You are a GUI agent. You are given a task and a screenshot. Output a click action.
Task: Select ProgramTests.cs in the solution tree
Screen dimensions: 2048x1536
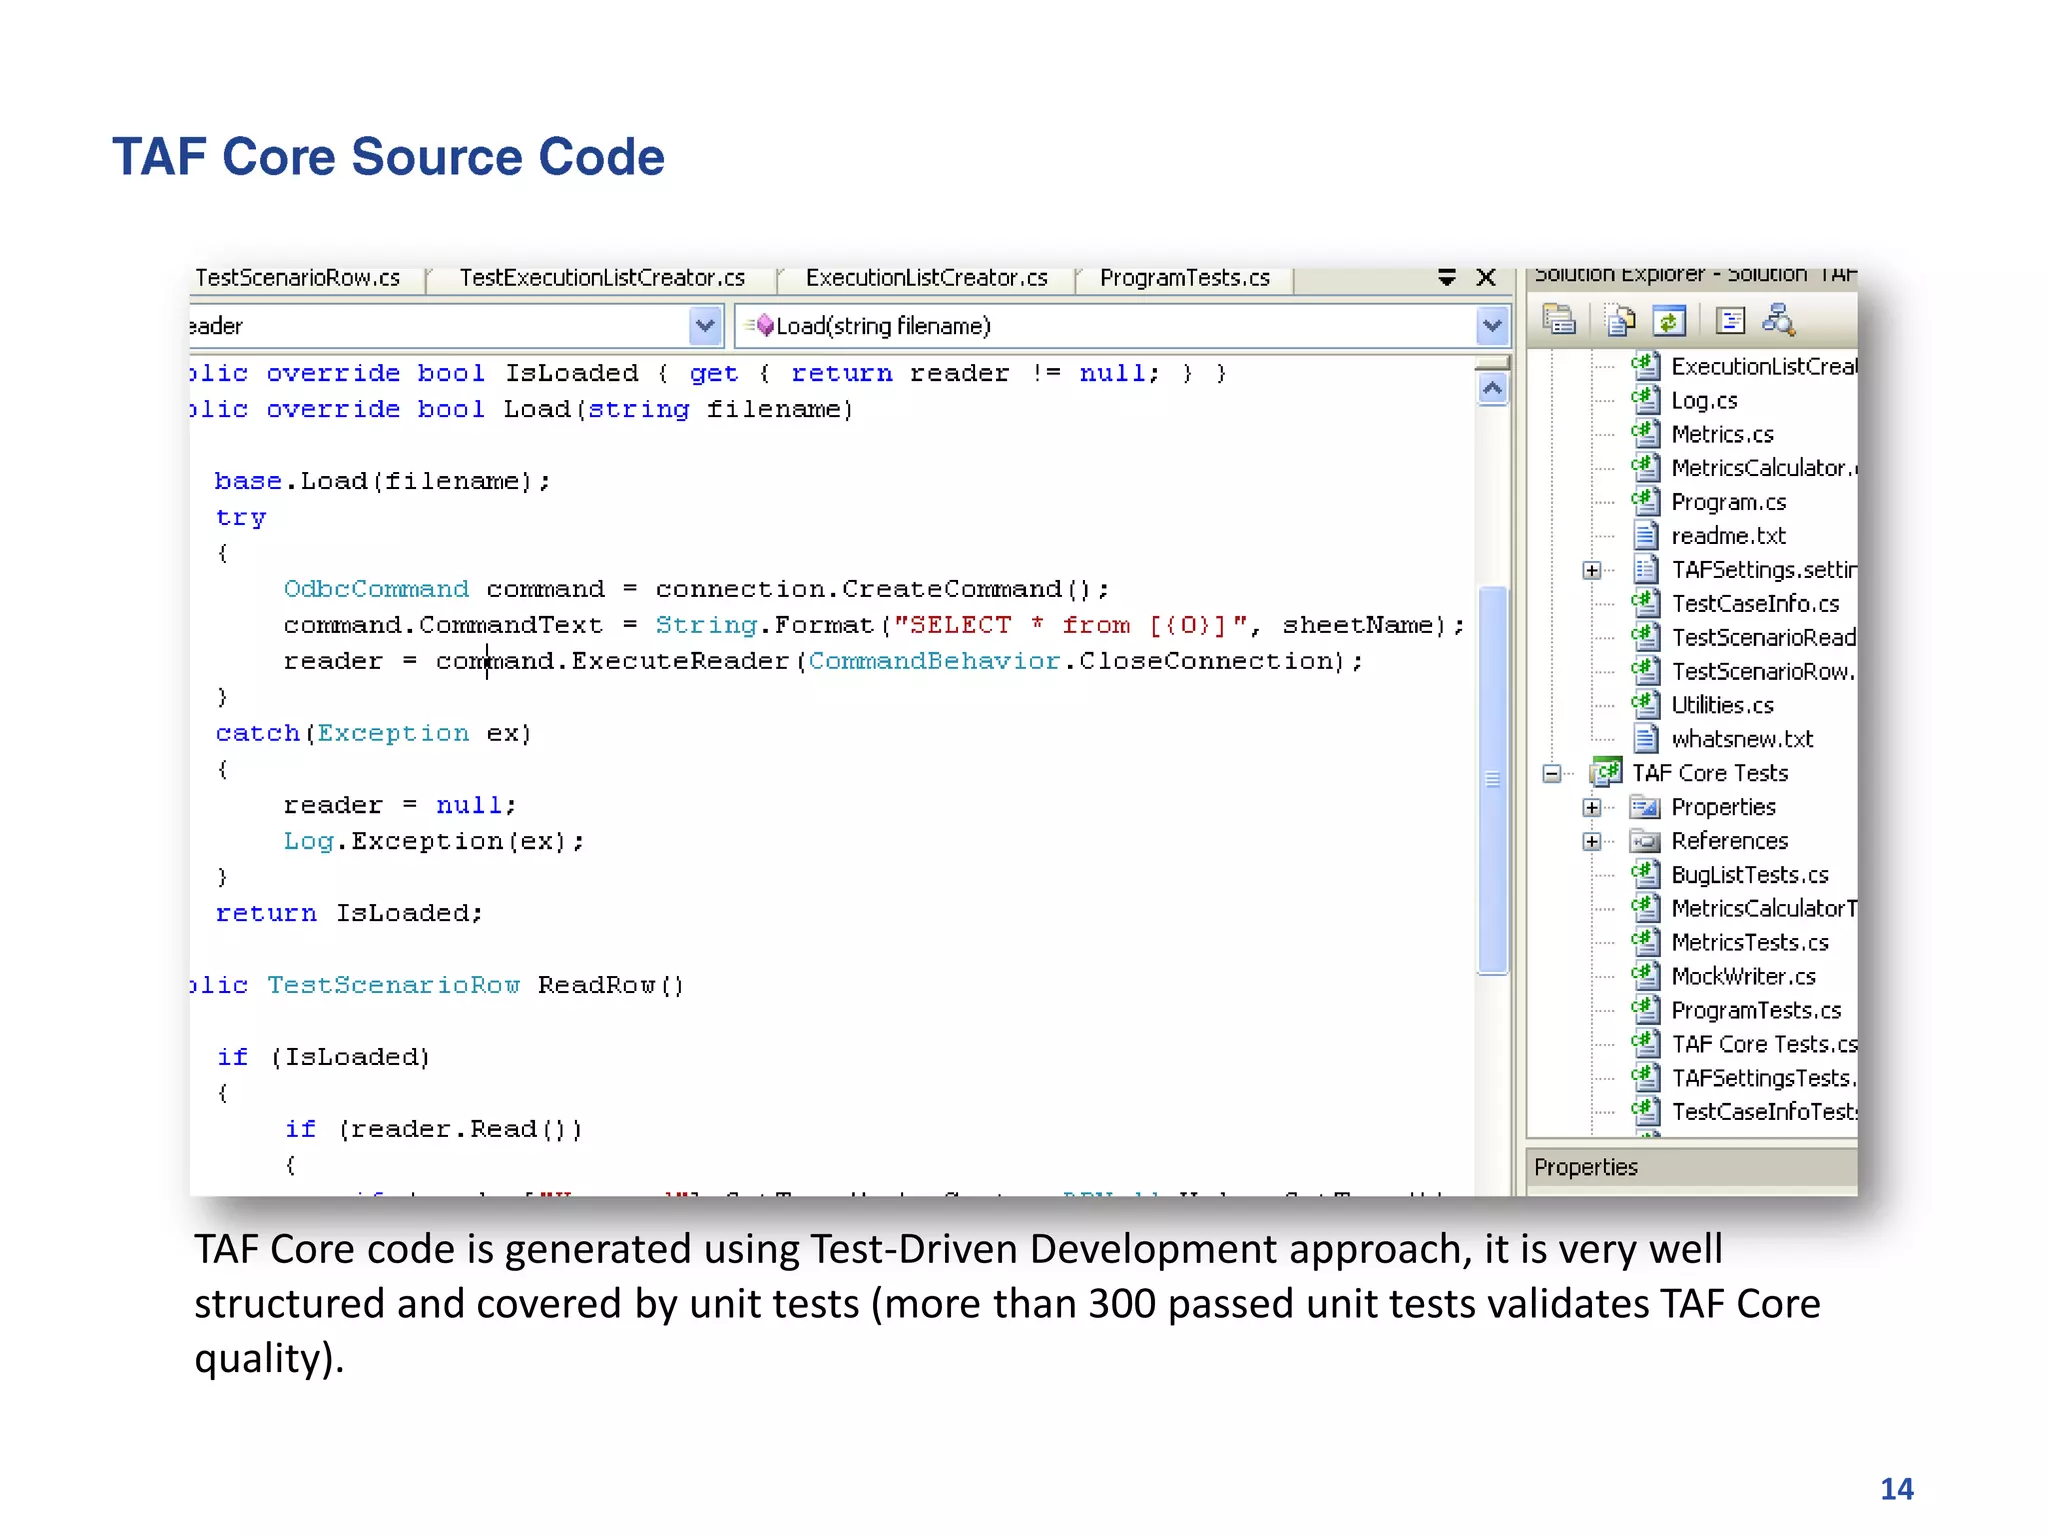click(1756, 1010)
